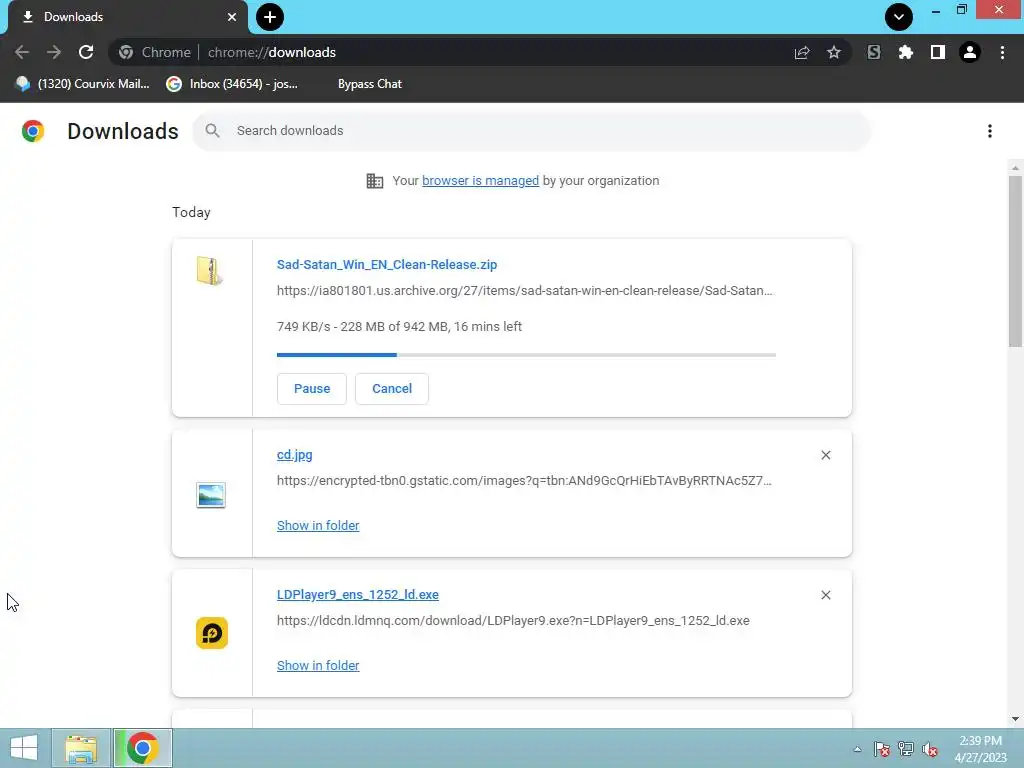Click the LDPlayer ldcdn source URL
Viewport: 1024px width, 768px height.
[x=513, y=620]
